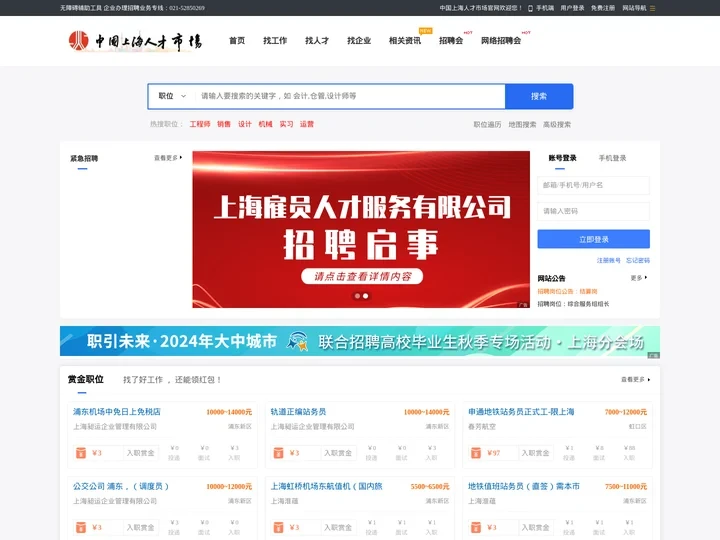
Task: Click red envelope icon on 浦东机场中免日上免税店 card
Action: click(81, 453)
